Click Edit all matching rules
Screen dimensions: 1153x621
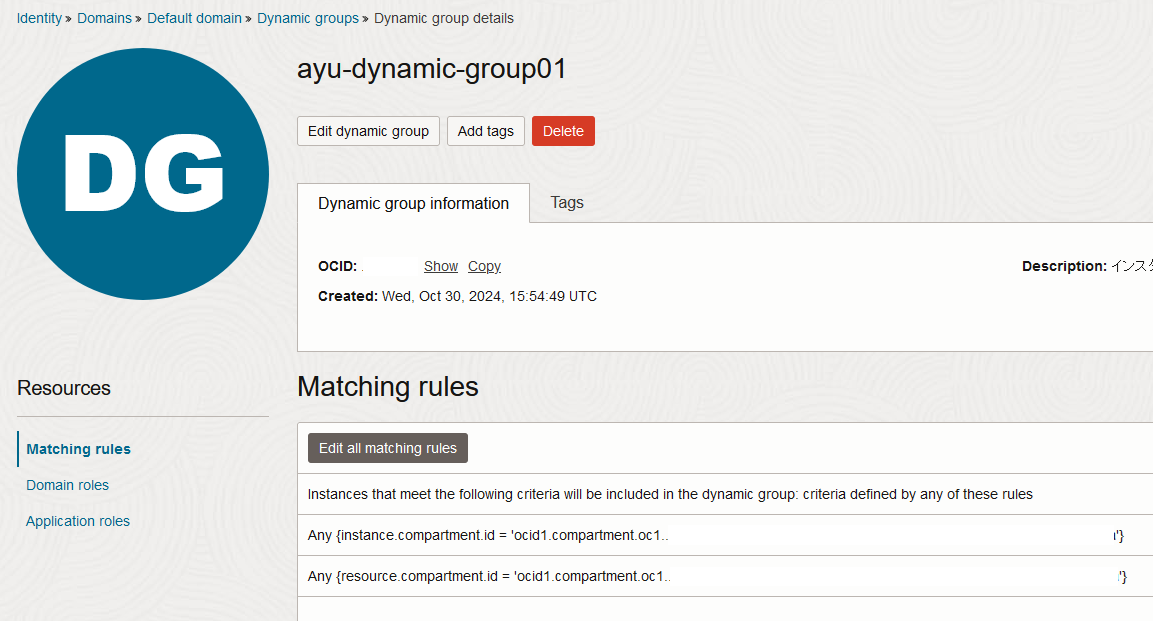point(387,447)
